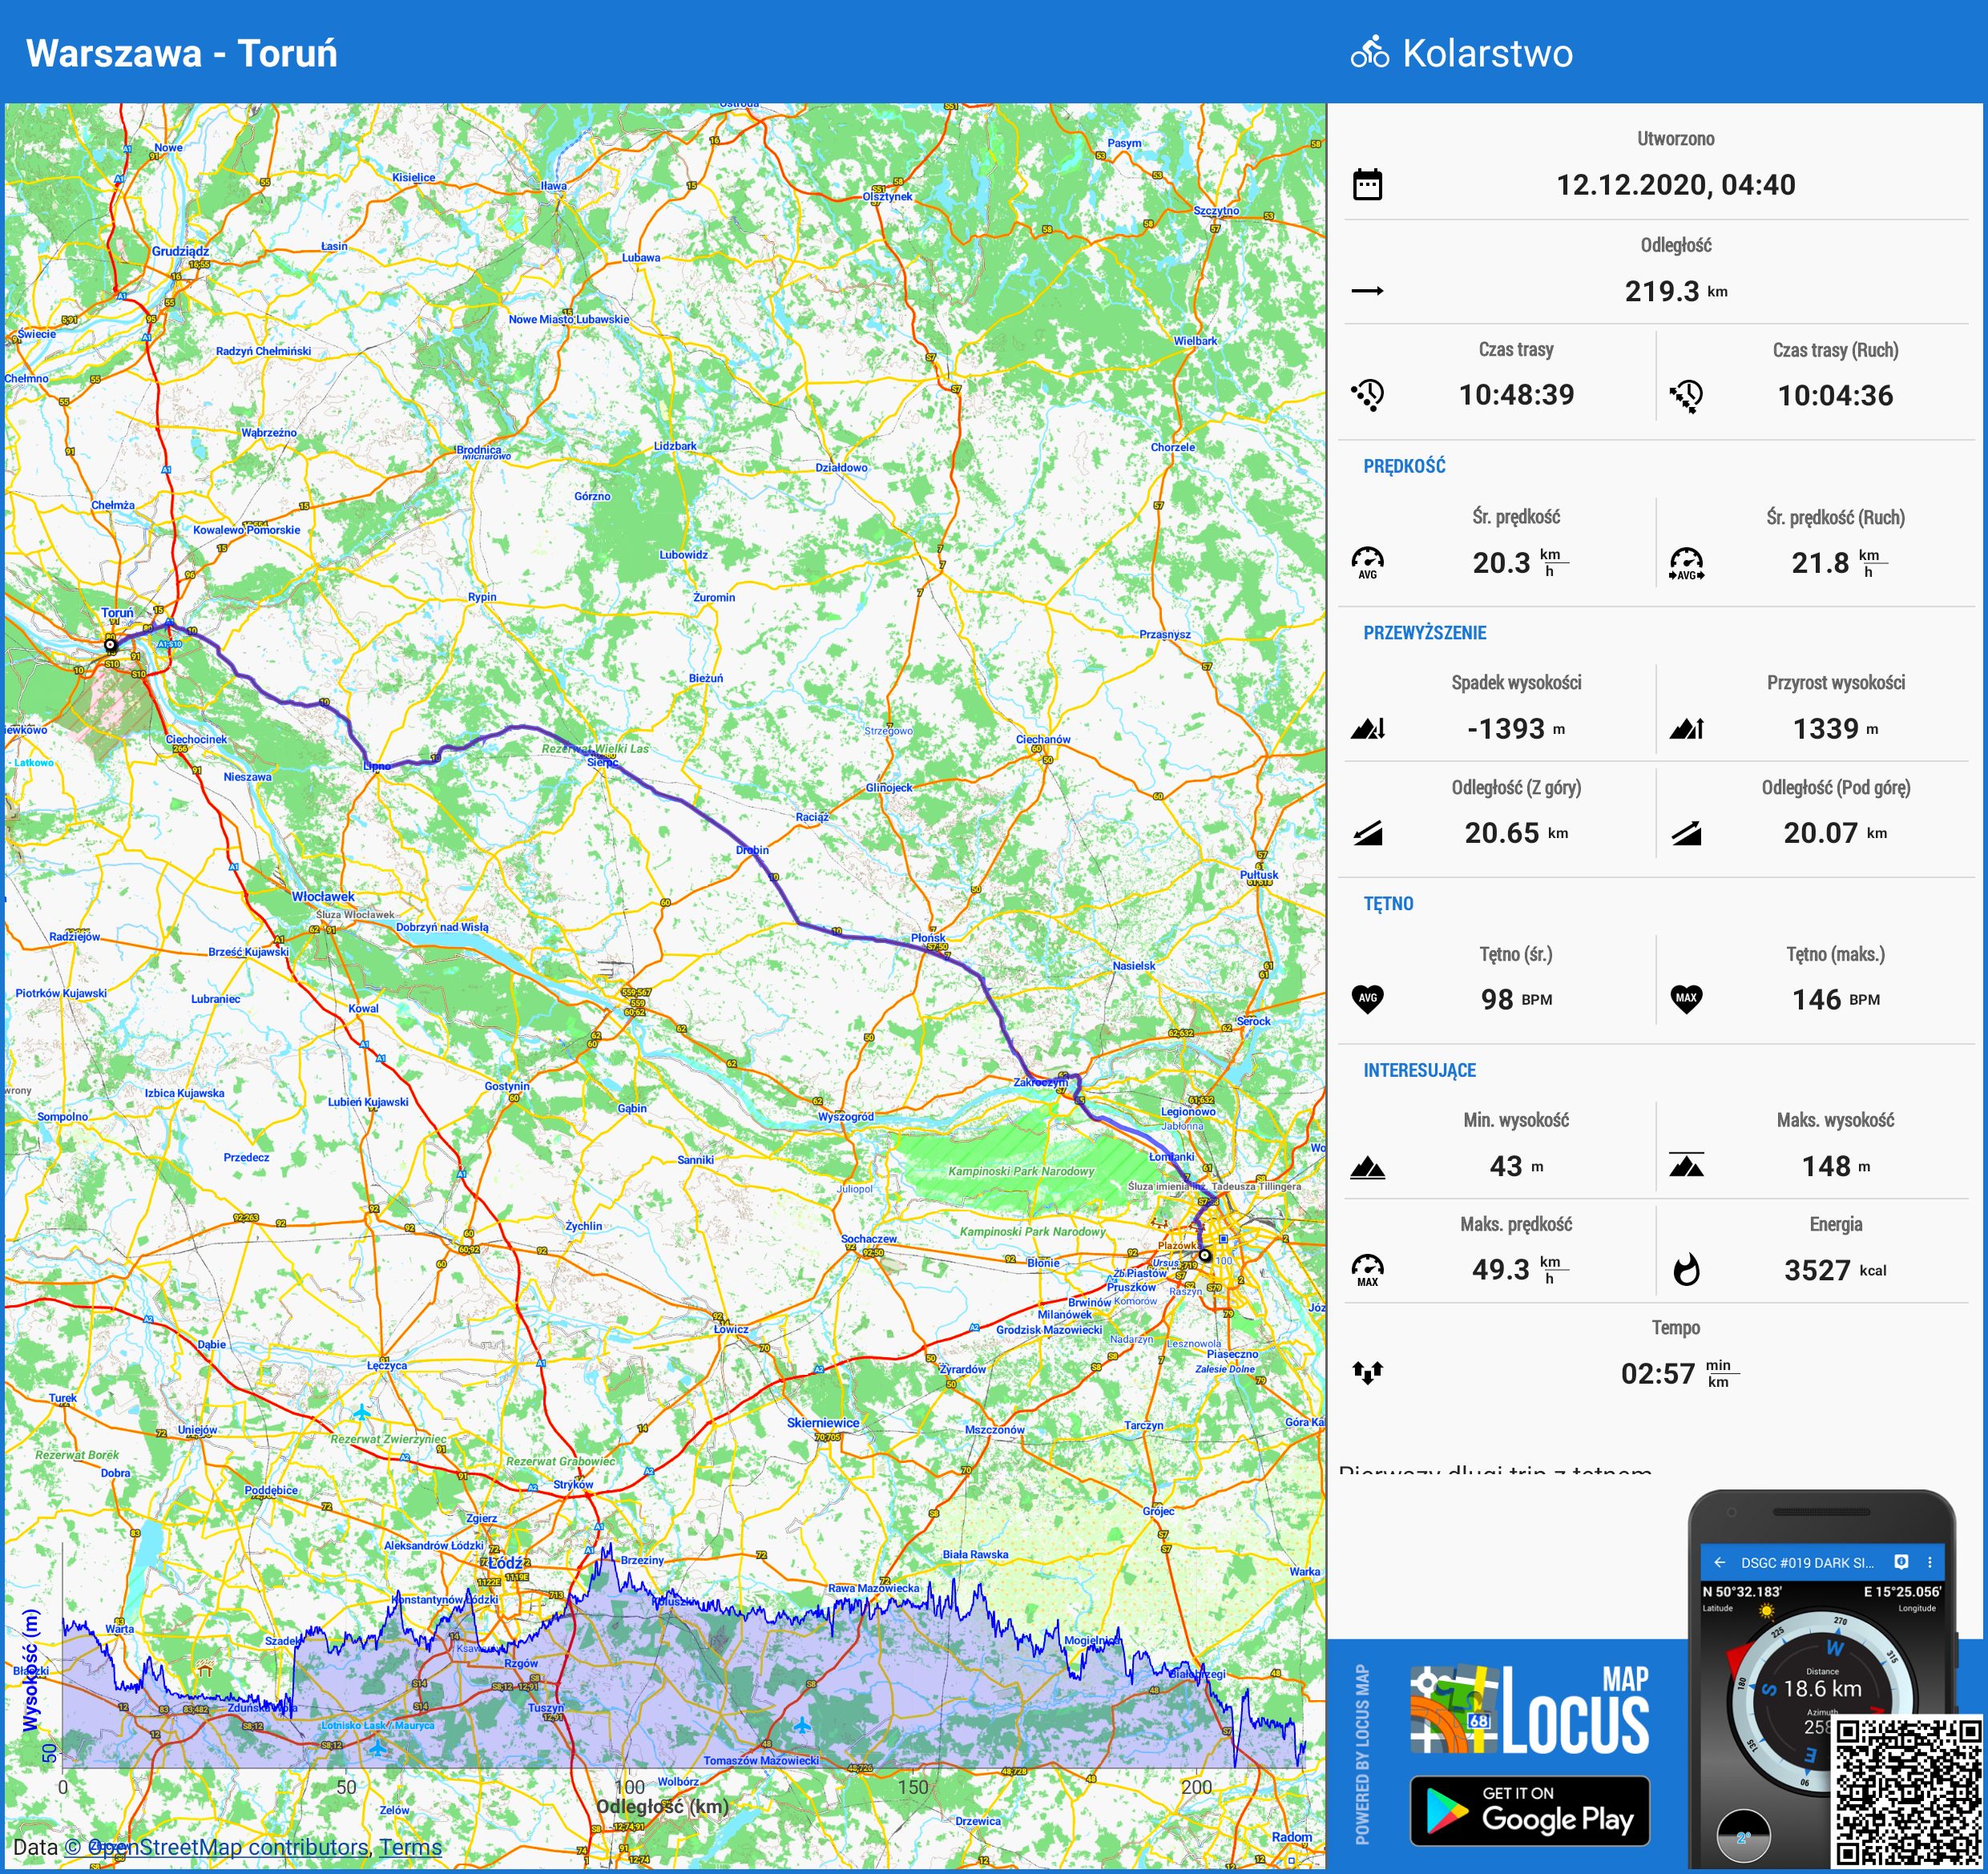The height and width of the screenshot is (1874, 1988).
Task: Click the cycling bicycle icon in header
Action: pyautogui.click(x=1369, y=52)
